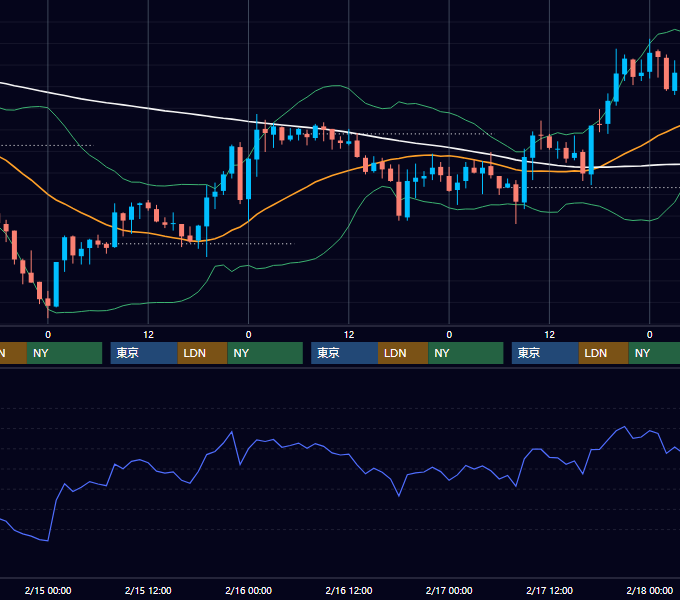Click the 2/16 00:00 date label
680x600 pixels.
pos(248,590)
